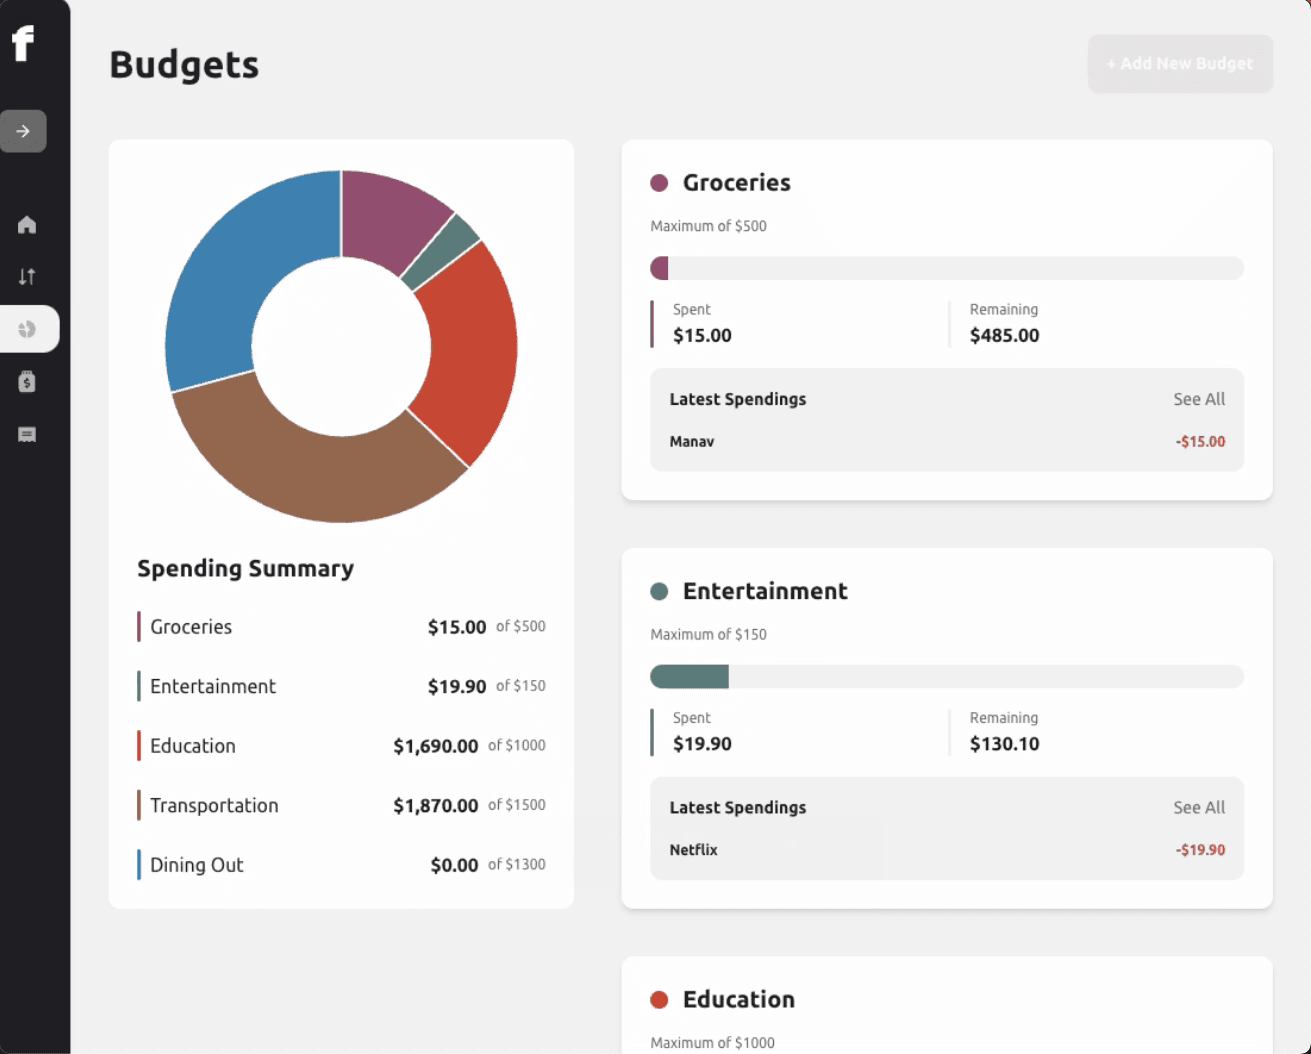Click the Add New Budget button

tap(1179, 64)
